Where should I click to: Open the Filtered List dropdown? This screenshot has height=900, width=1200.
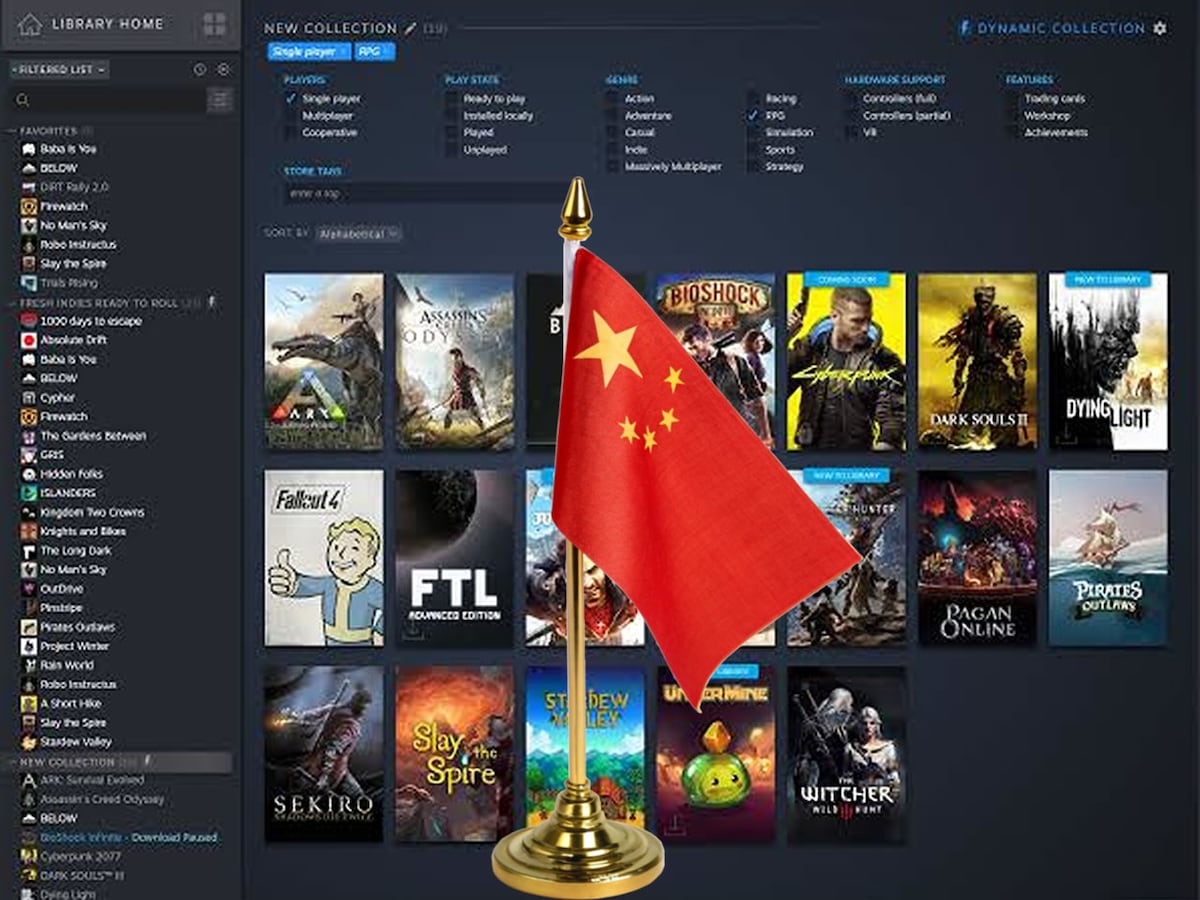point(59,70)
